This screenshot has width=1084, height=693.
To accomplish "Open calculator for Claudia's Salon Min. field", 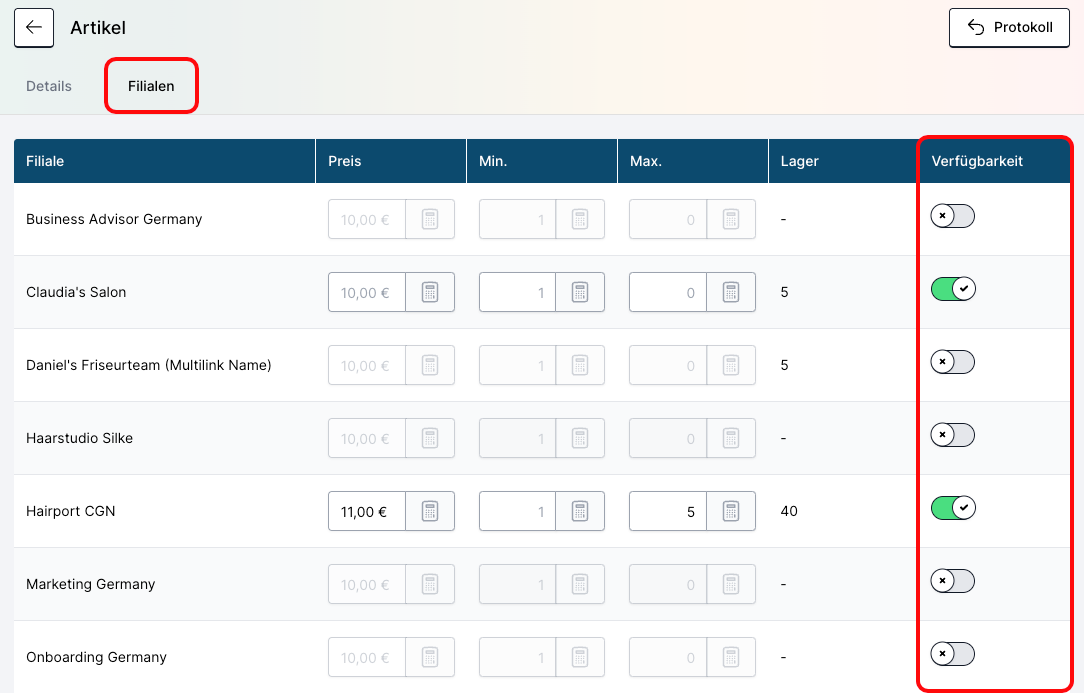I will (x=580, y=293).
